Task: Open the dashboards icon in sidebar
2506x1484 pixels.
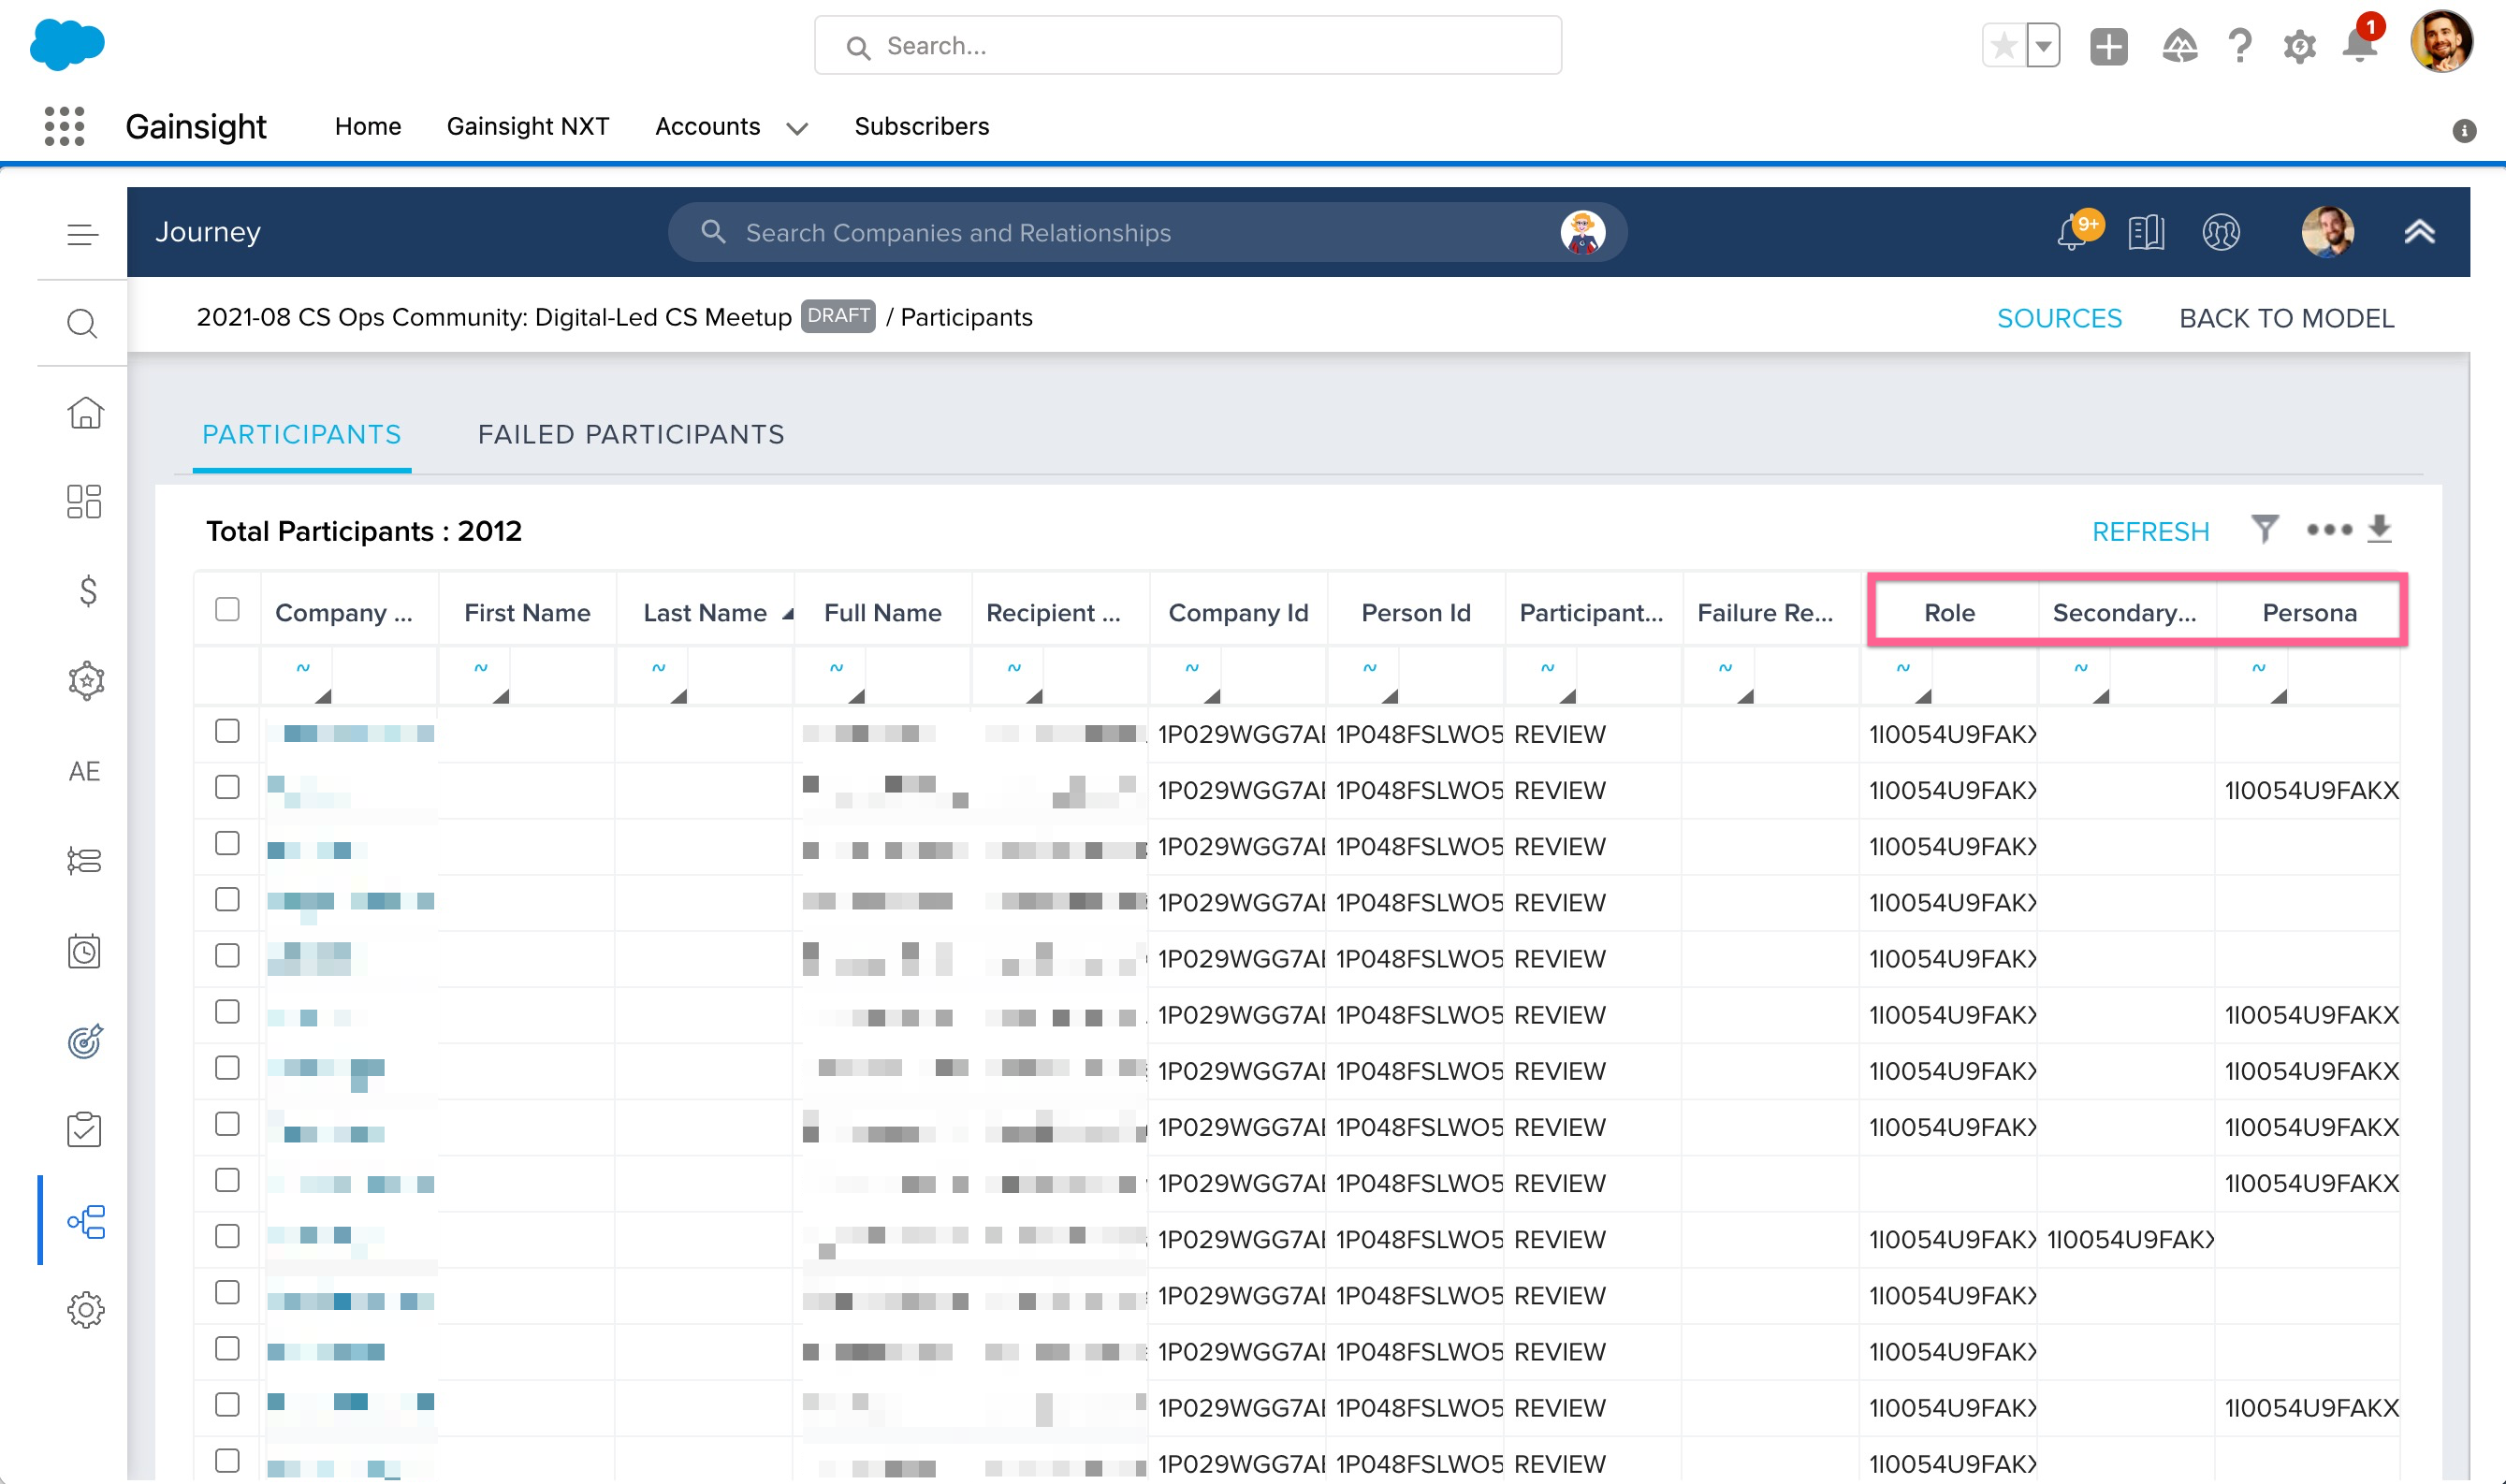Action: pyautogui.click(x=85, y=502)
